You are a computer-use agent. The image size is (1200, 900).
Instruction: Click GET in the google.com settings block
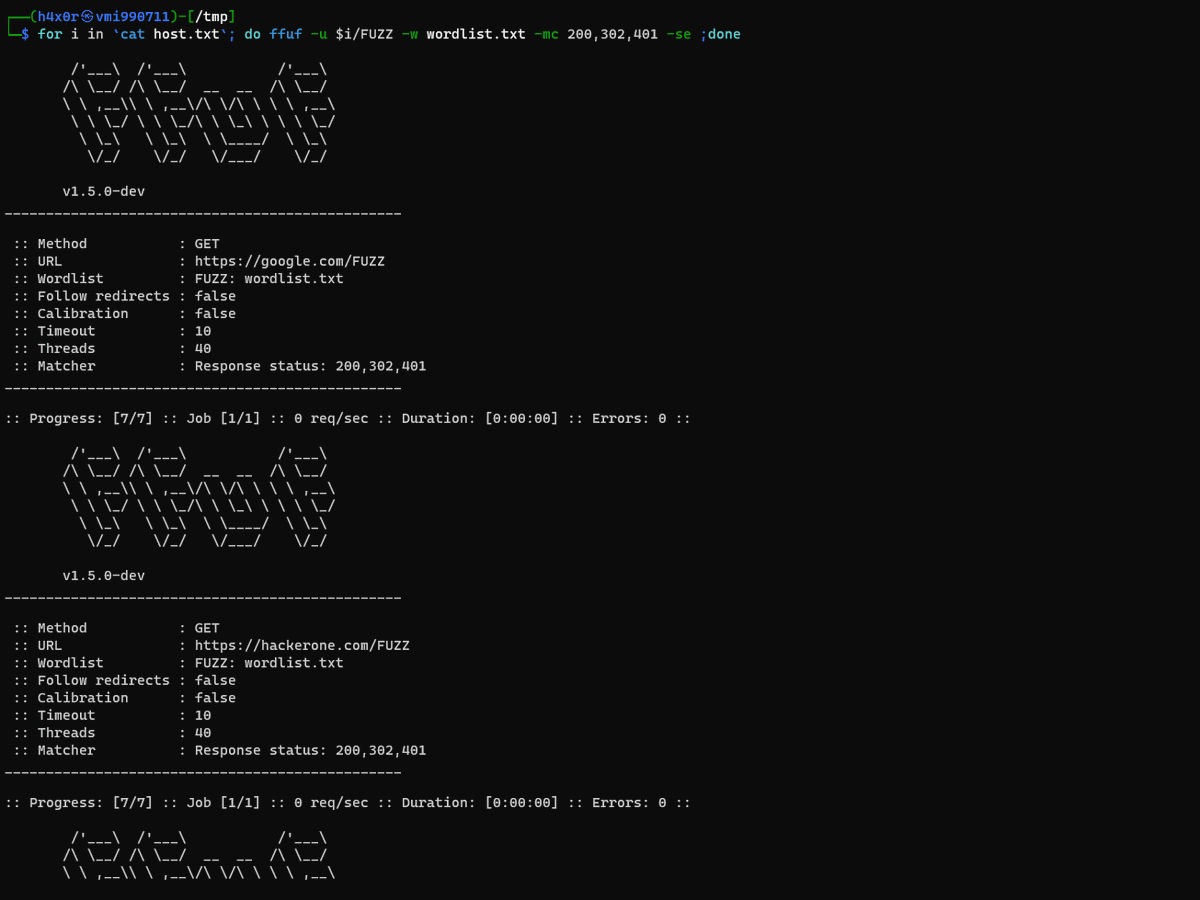[x=207, y=244]
